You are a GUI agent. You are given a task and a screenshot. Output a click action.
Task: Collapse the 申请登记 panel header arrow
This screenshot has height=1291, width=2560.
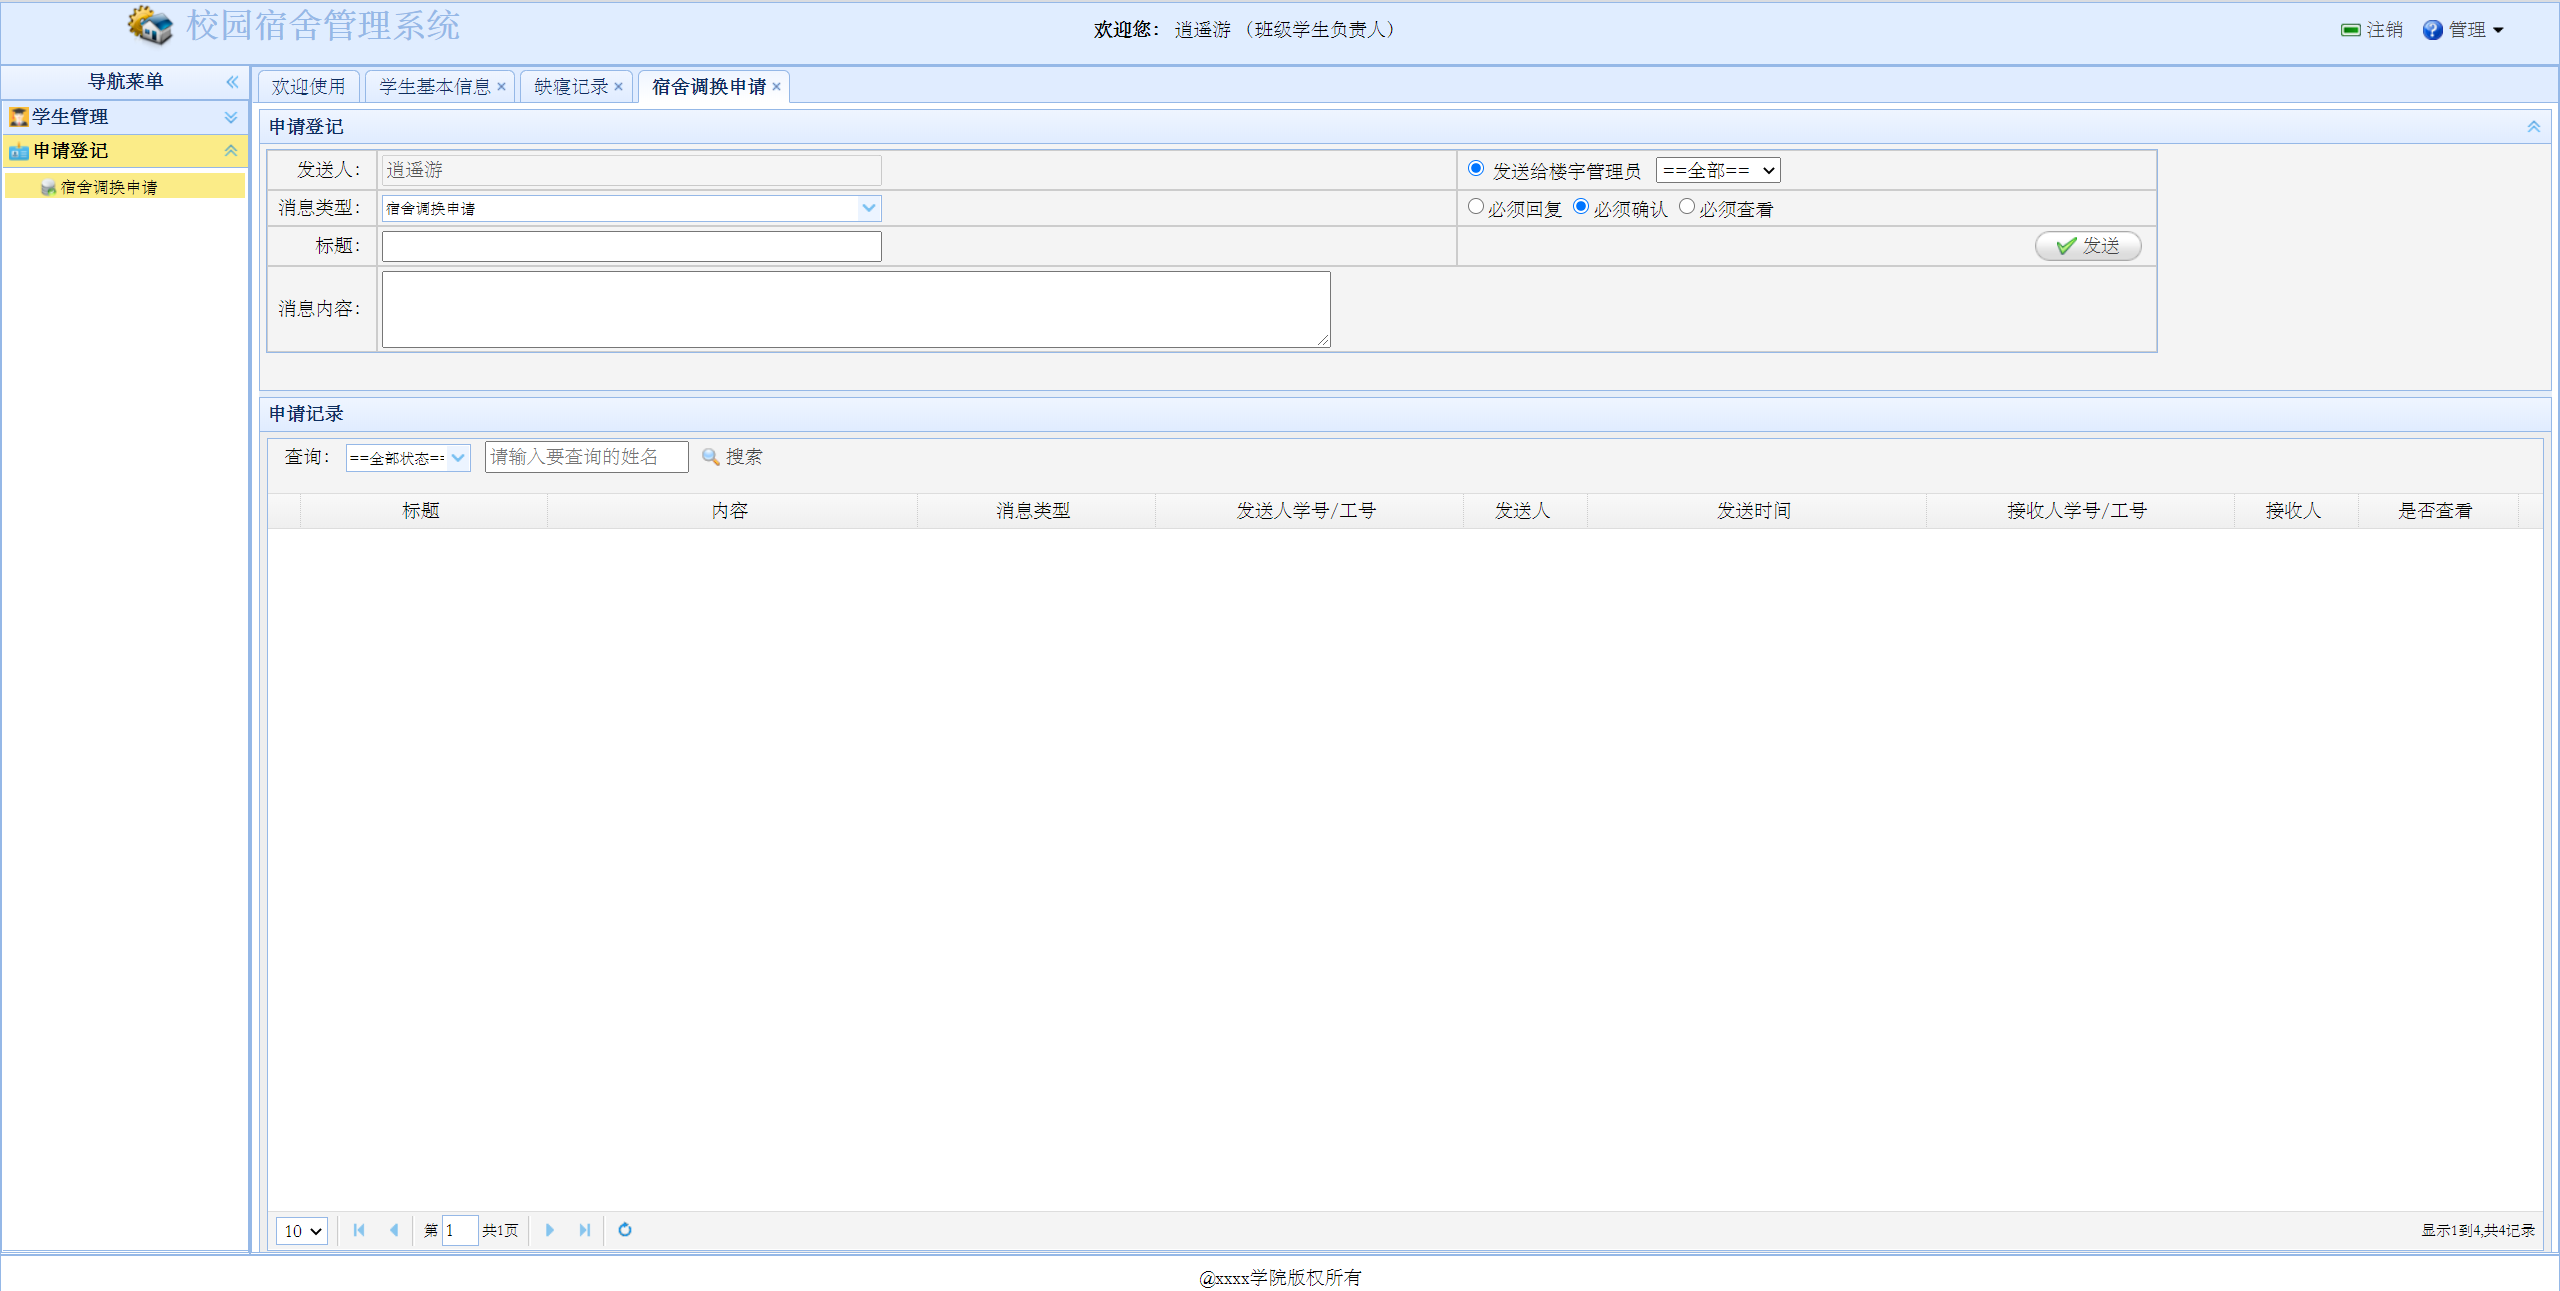pyautogui.click(x=2533, y=127)
